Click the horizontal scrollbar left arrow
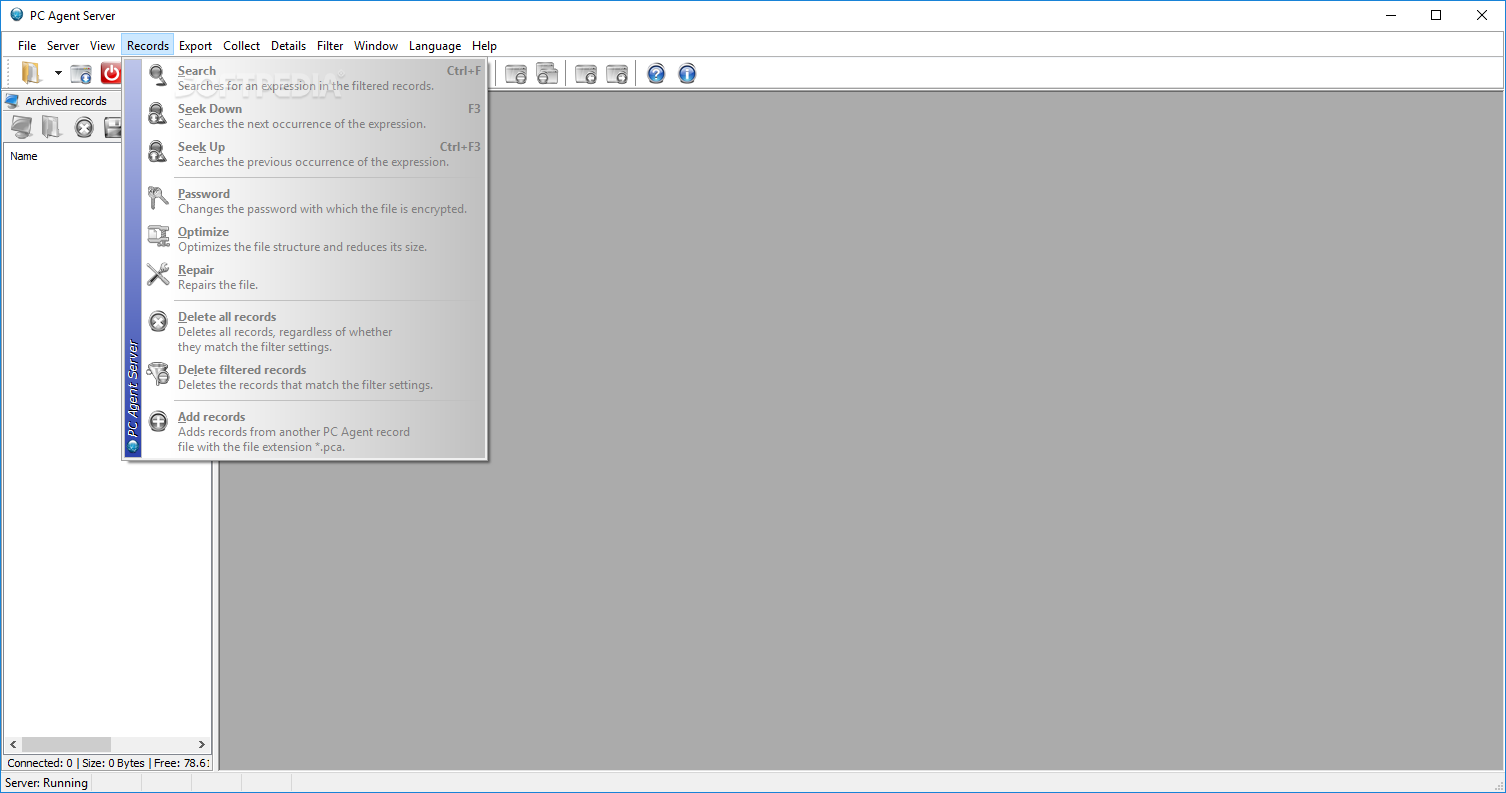Screen dimensions: 1506x793 click(13, 745)
